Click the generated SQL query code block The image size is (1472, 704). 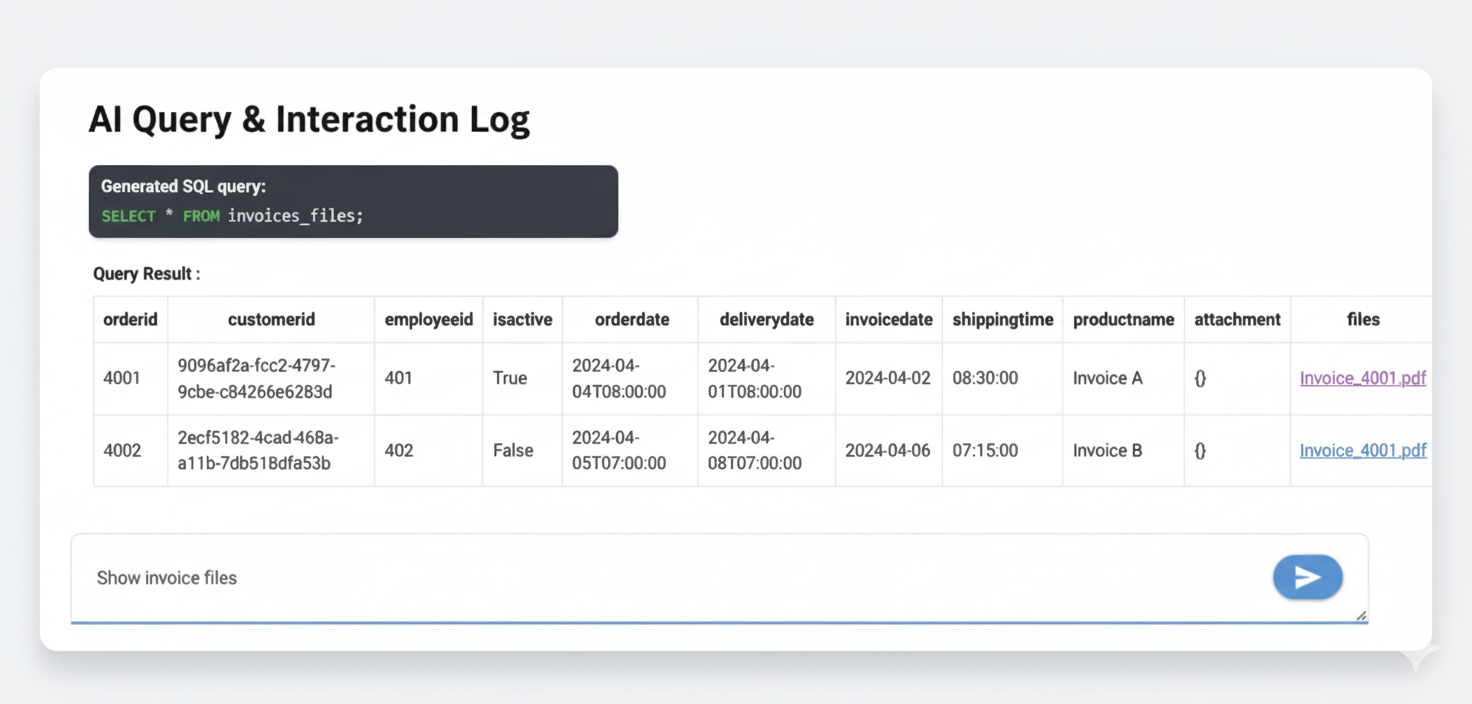353,202
